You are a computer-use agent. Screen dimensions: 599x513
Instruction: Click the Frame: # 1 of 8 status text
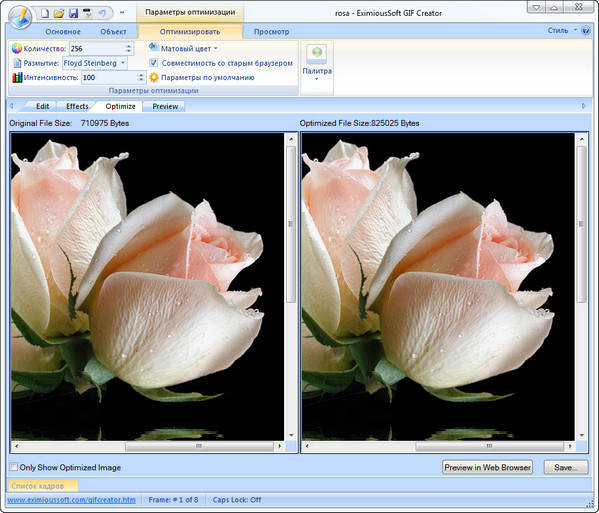173,500
